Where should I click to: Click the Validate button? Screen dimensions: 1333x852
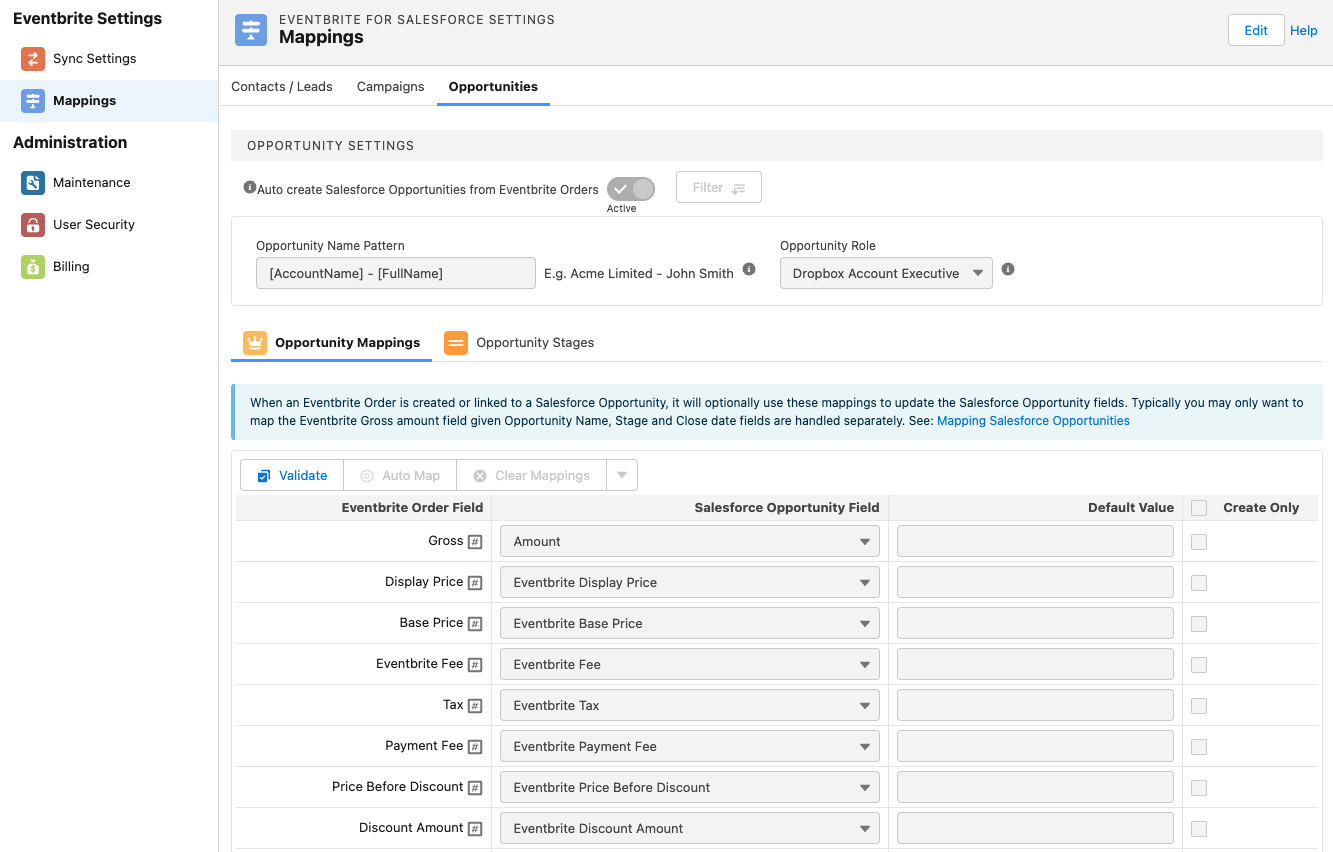[292, 475]
